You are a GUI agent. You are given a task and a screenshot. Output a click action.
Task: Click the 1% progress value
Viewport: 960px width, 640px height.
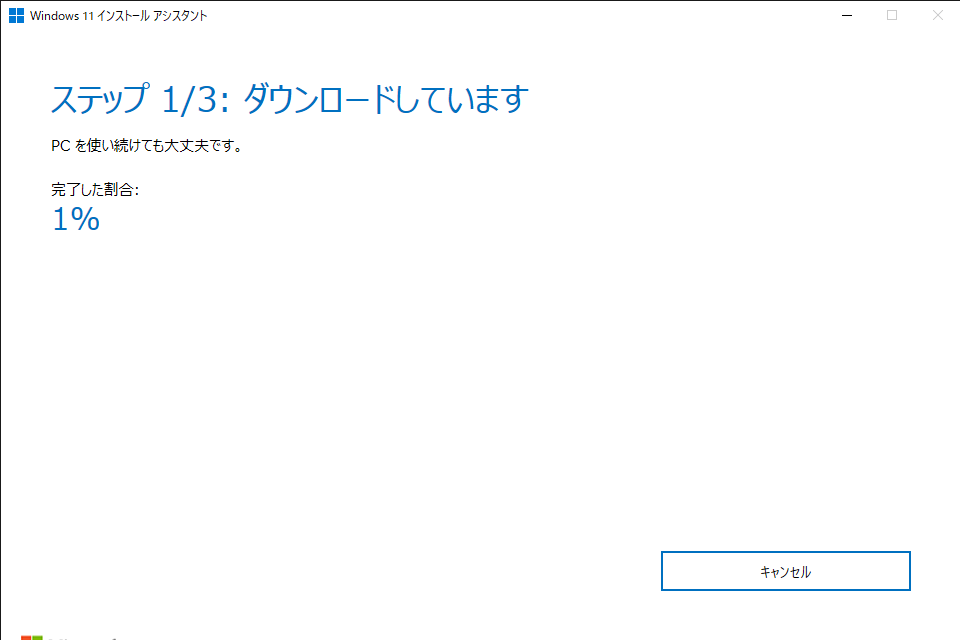pyautogui.click(x=75, y=219)
